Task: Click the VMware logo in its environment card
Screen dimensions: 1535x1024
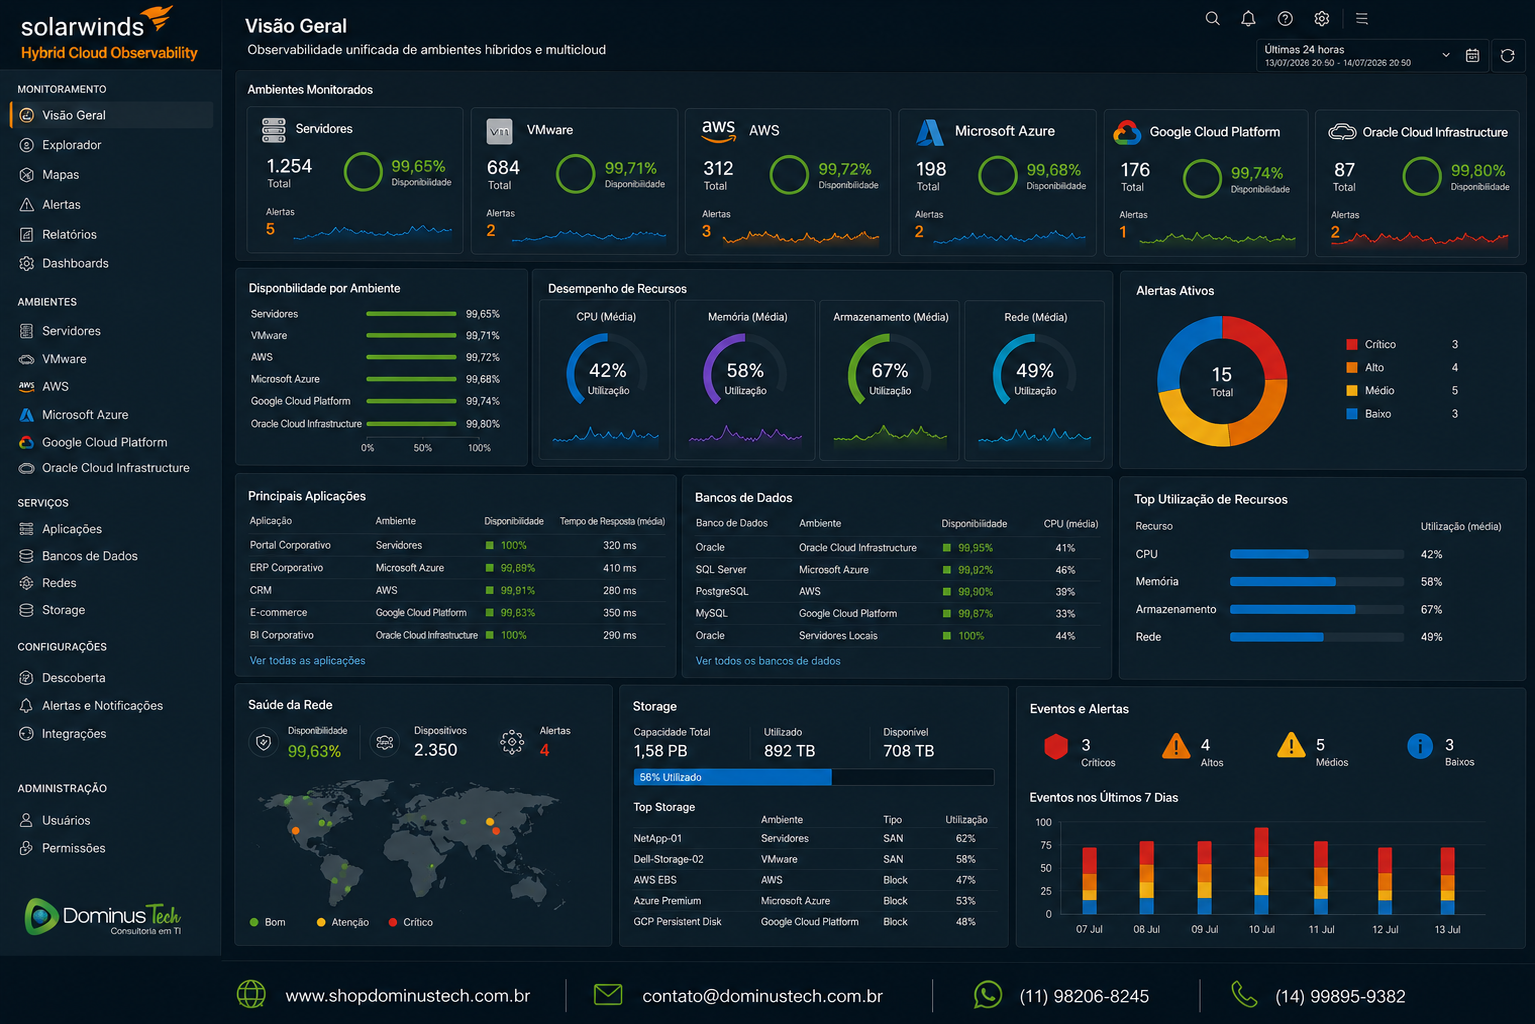Action: [x=499, y=131]
